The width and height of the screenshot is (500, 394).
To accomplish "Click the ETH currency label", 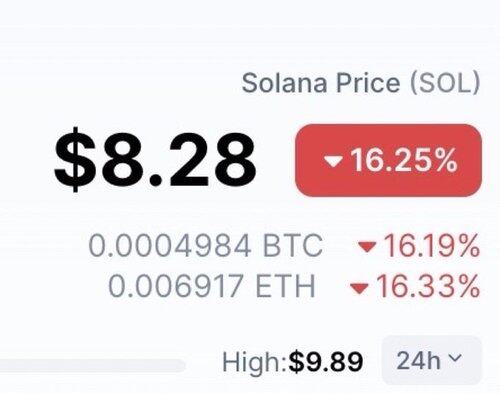I will click(285, 286).
